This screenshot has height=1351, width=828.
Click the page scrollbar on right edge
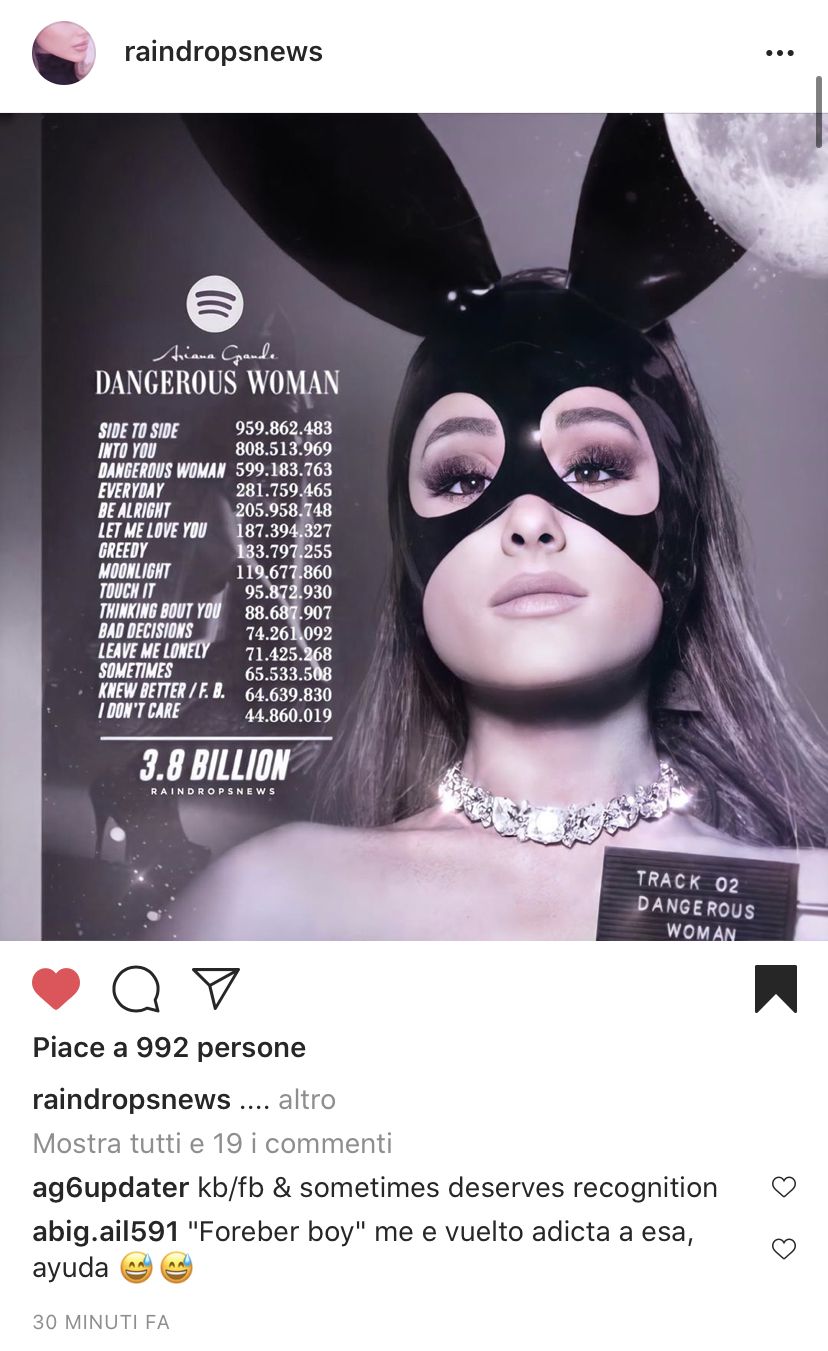coord(821,110)
